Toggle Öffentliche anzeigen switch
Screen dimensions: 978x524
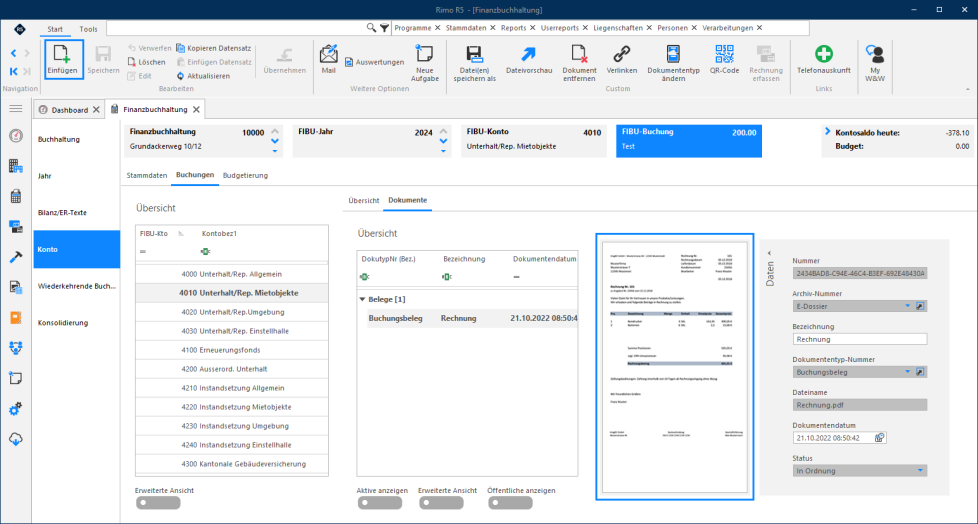[x=510, y=503]
